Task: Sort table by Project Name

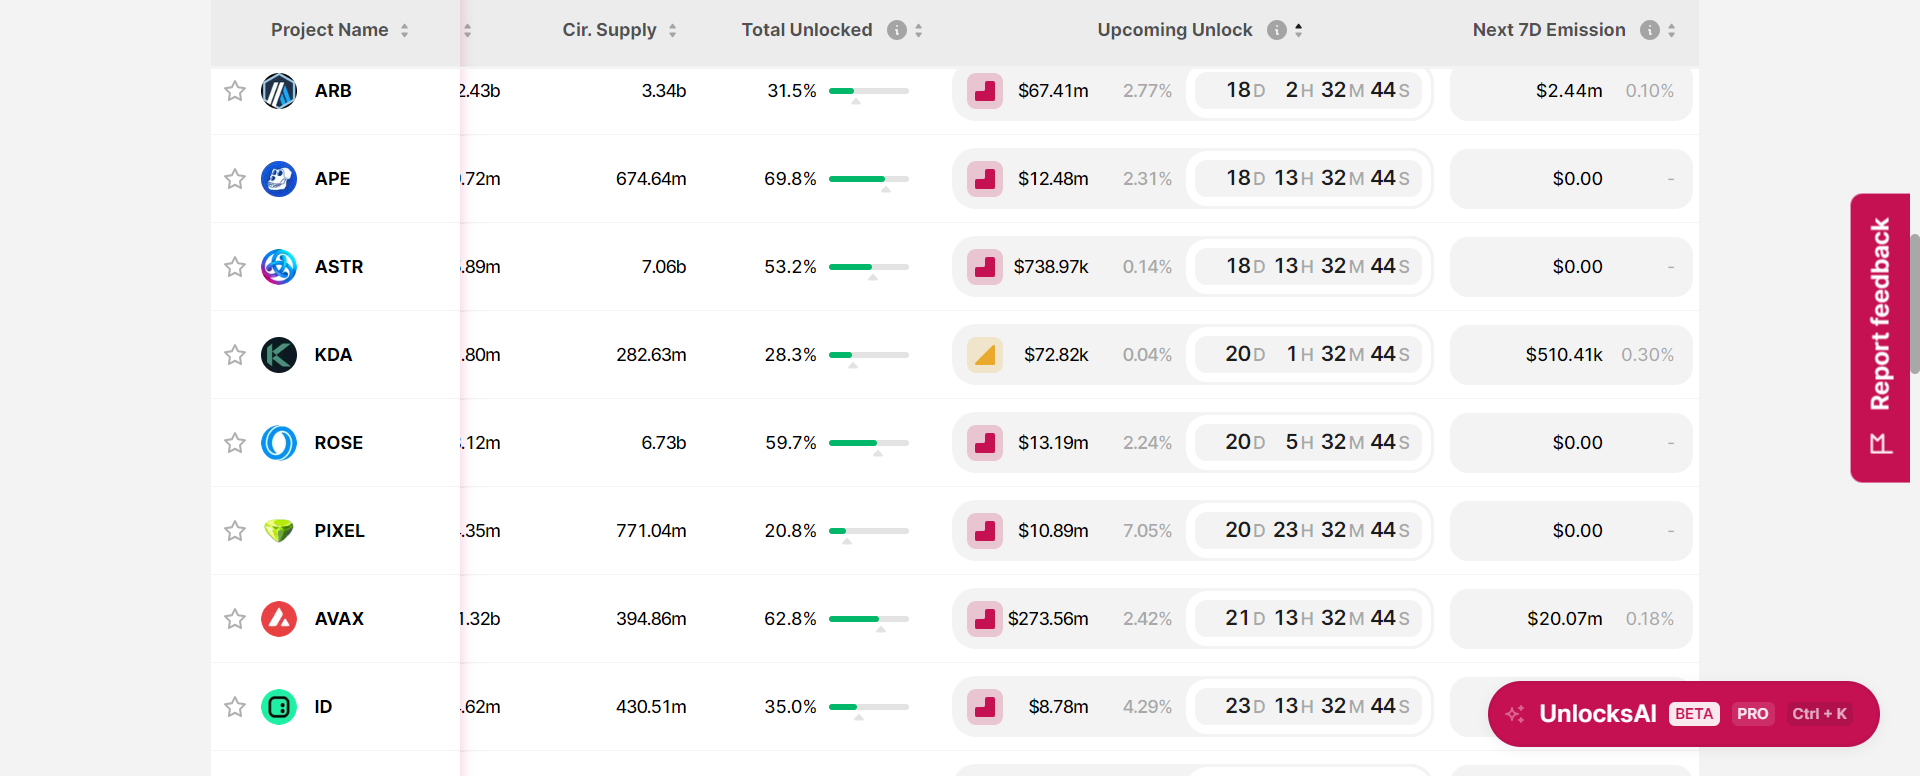Action: [x=405, y=30]
